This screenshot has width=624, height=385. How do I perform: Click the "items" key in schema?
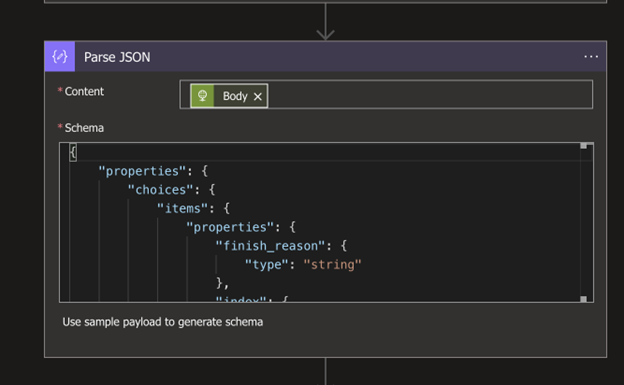[x=182, y=208]
